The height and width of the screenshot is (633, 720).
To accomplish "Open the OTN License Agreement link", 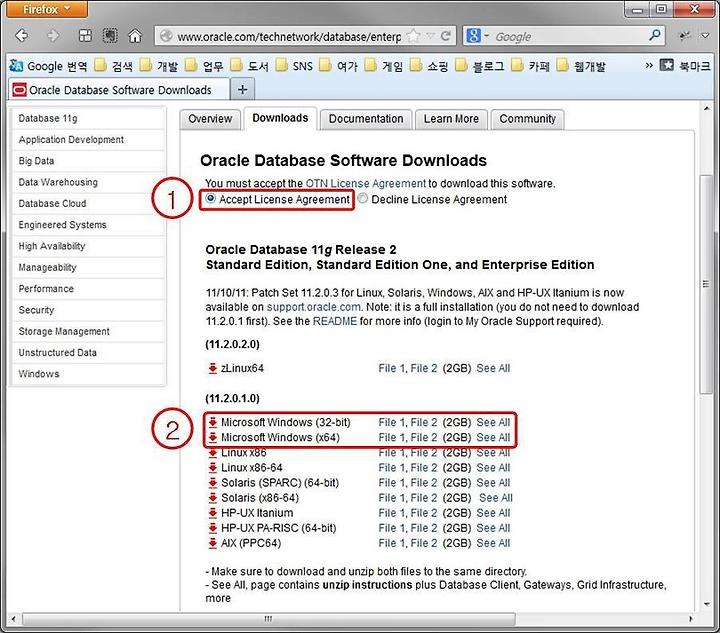I will tap(366, 183).
